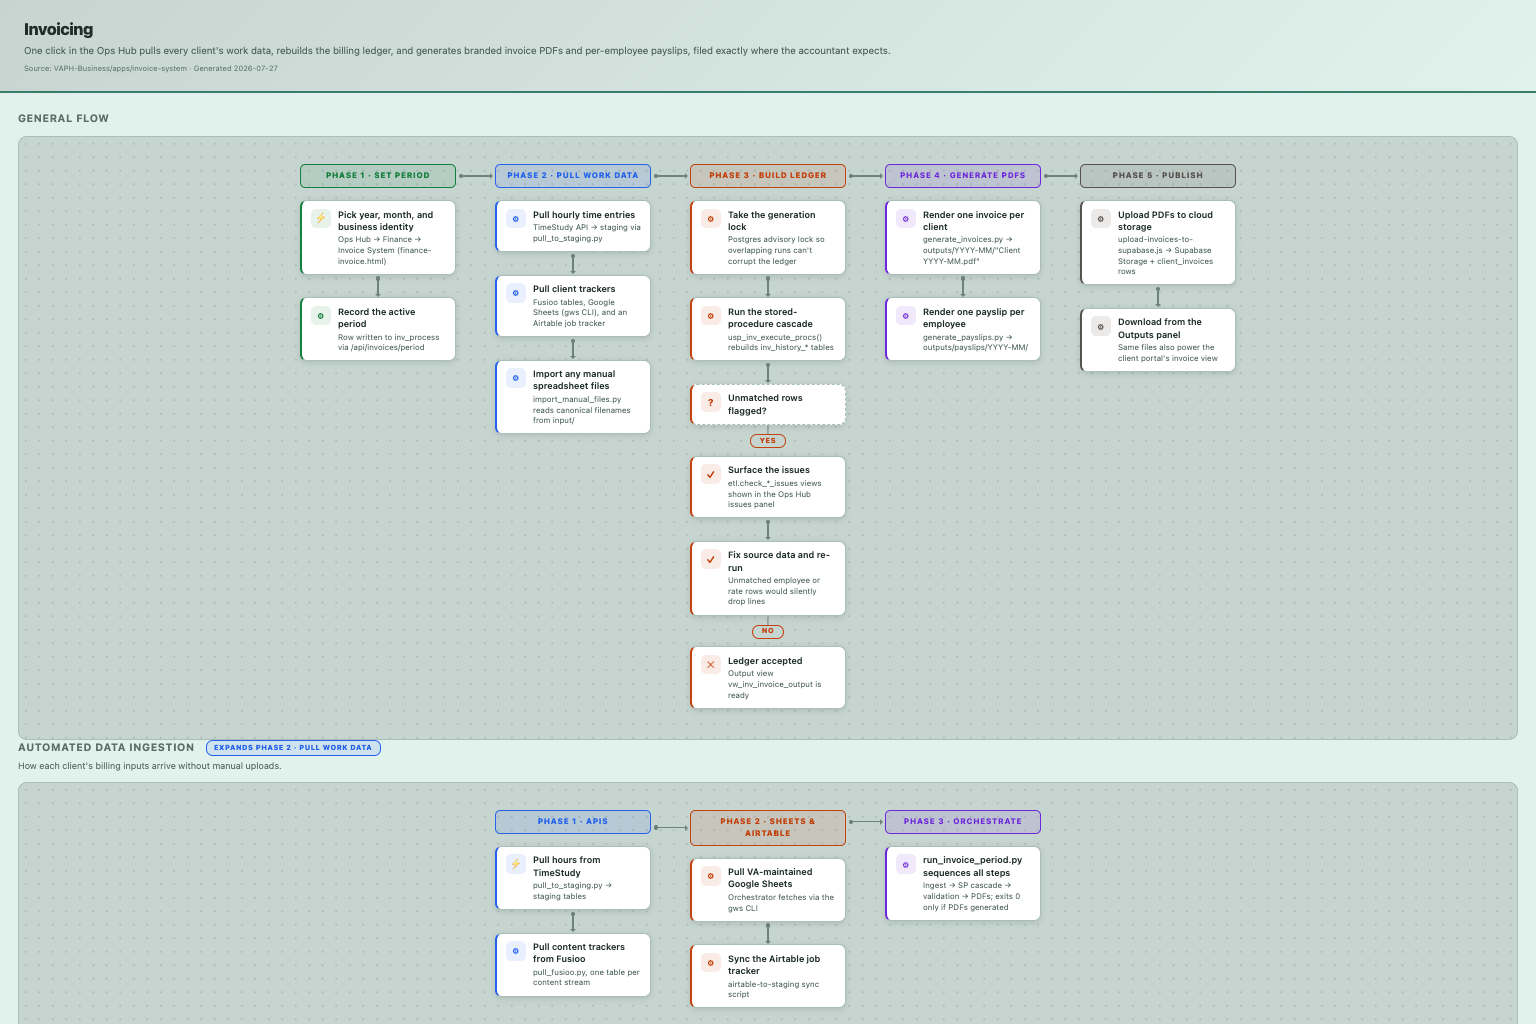Image resolution: width=1536 pixels, height=1024 pixels.
Task: Select the Phase 3 · Orchestrate header
Action: tap(963, 821)
